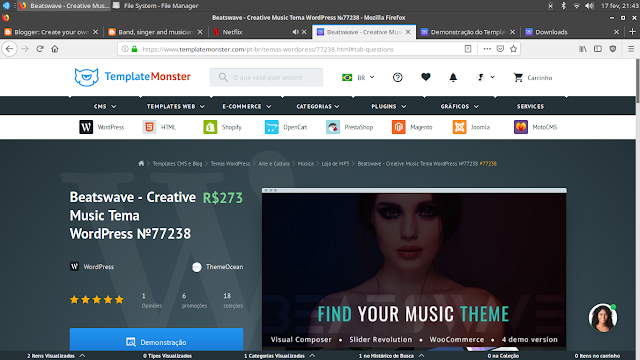Reload the page in Firefox

pyautogui.click(x=40, y=49)
